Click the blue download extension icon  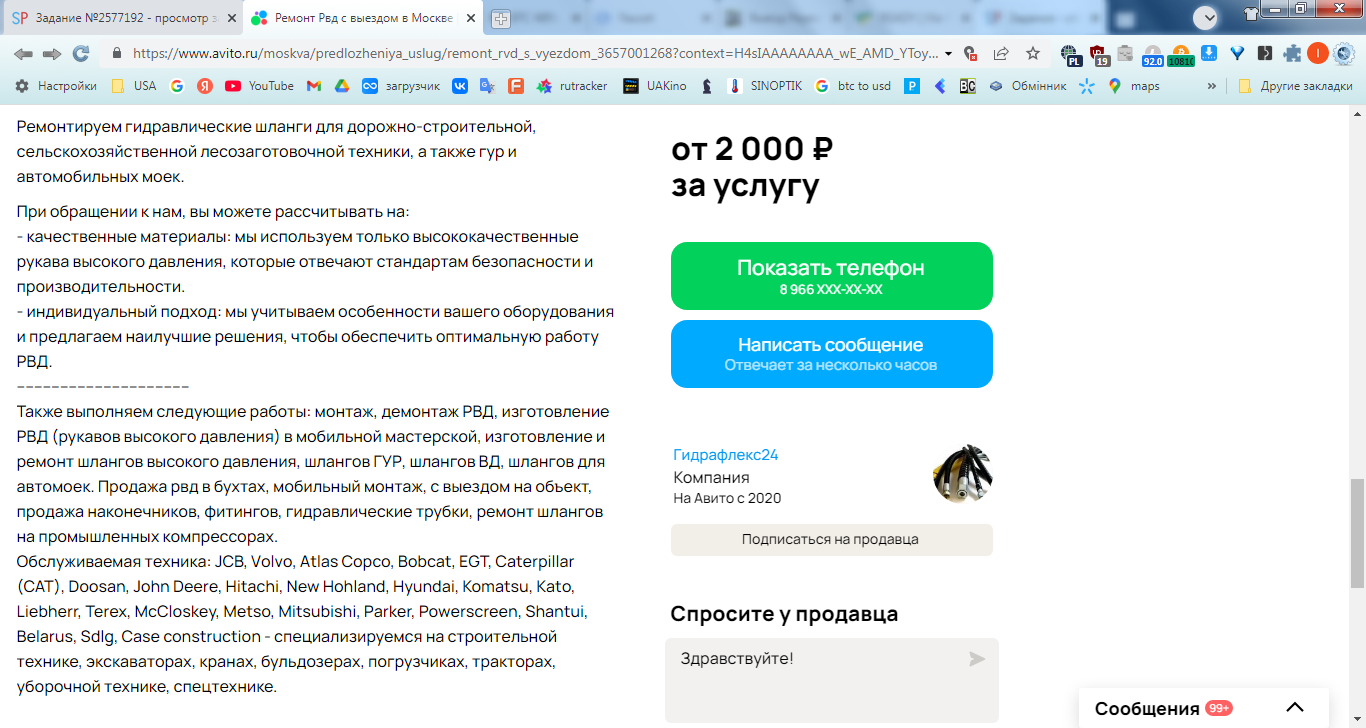[1209, 54]
